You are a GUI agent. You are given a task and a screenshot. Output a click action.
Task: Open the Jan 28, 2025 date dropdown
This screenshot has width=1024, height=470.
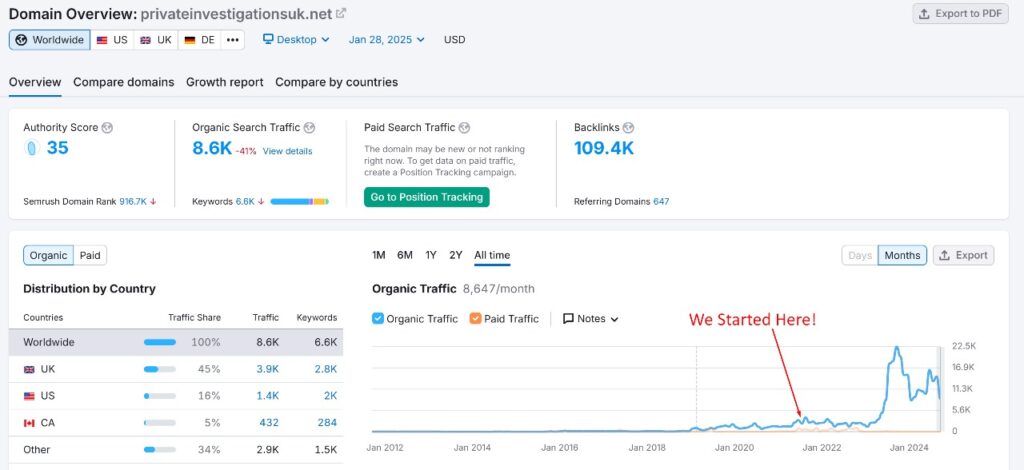[386, 40]
